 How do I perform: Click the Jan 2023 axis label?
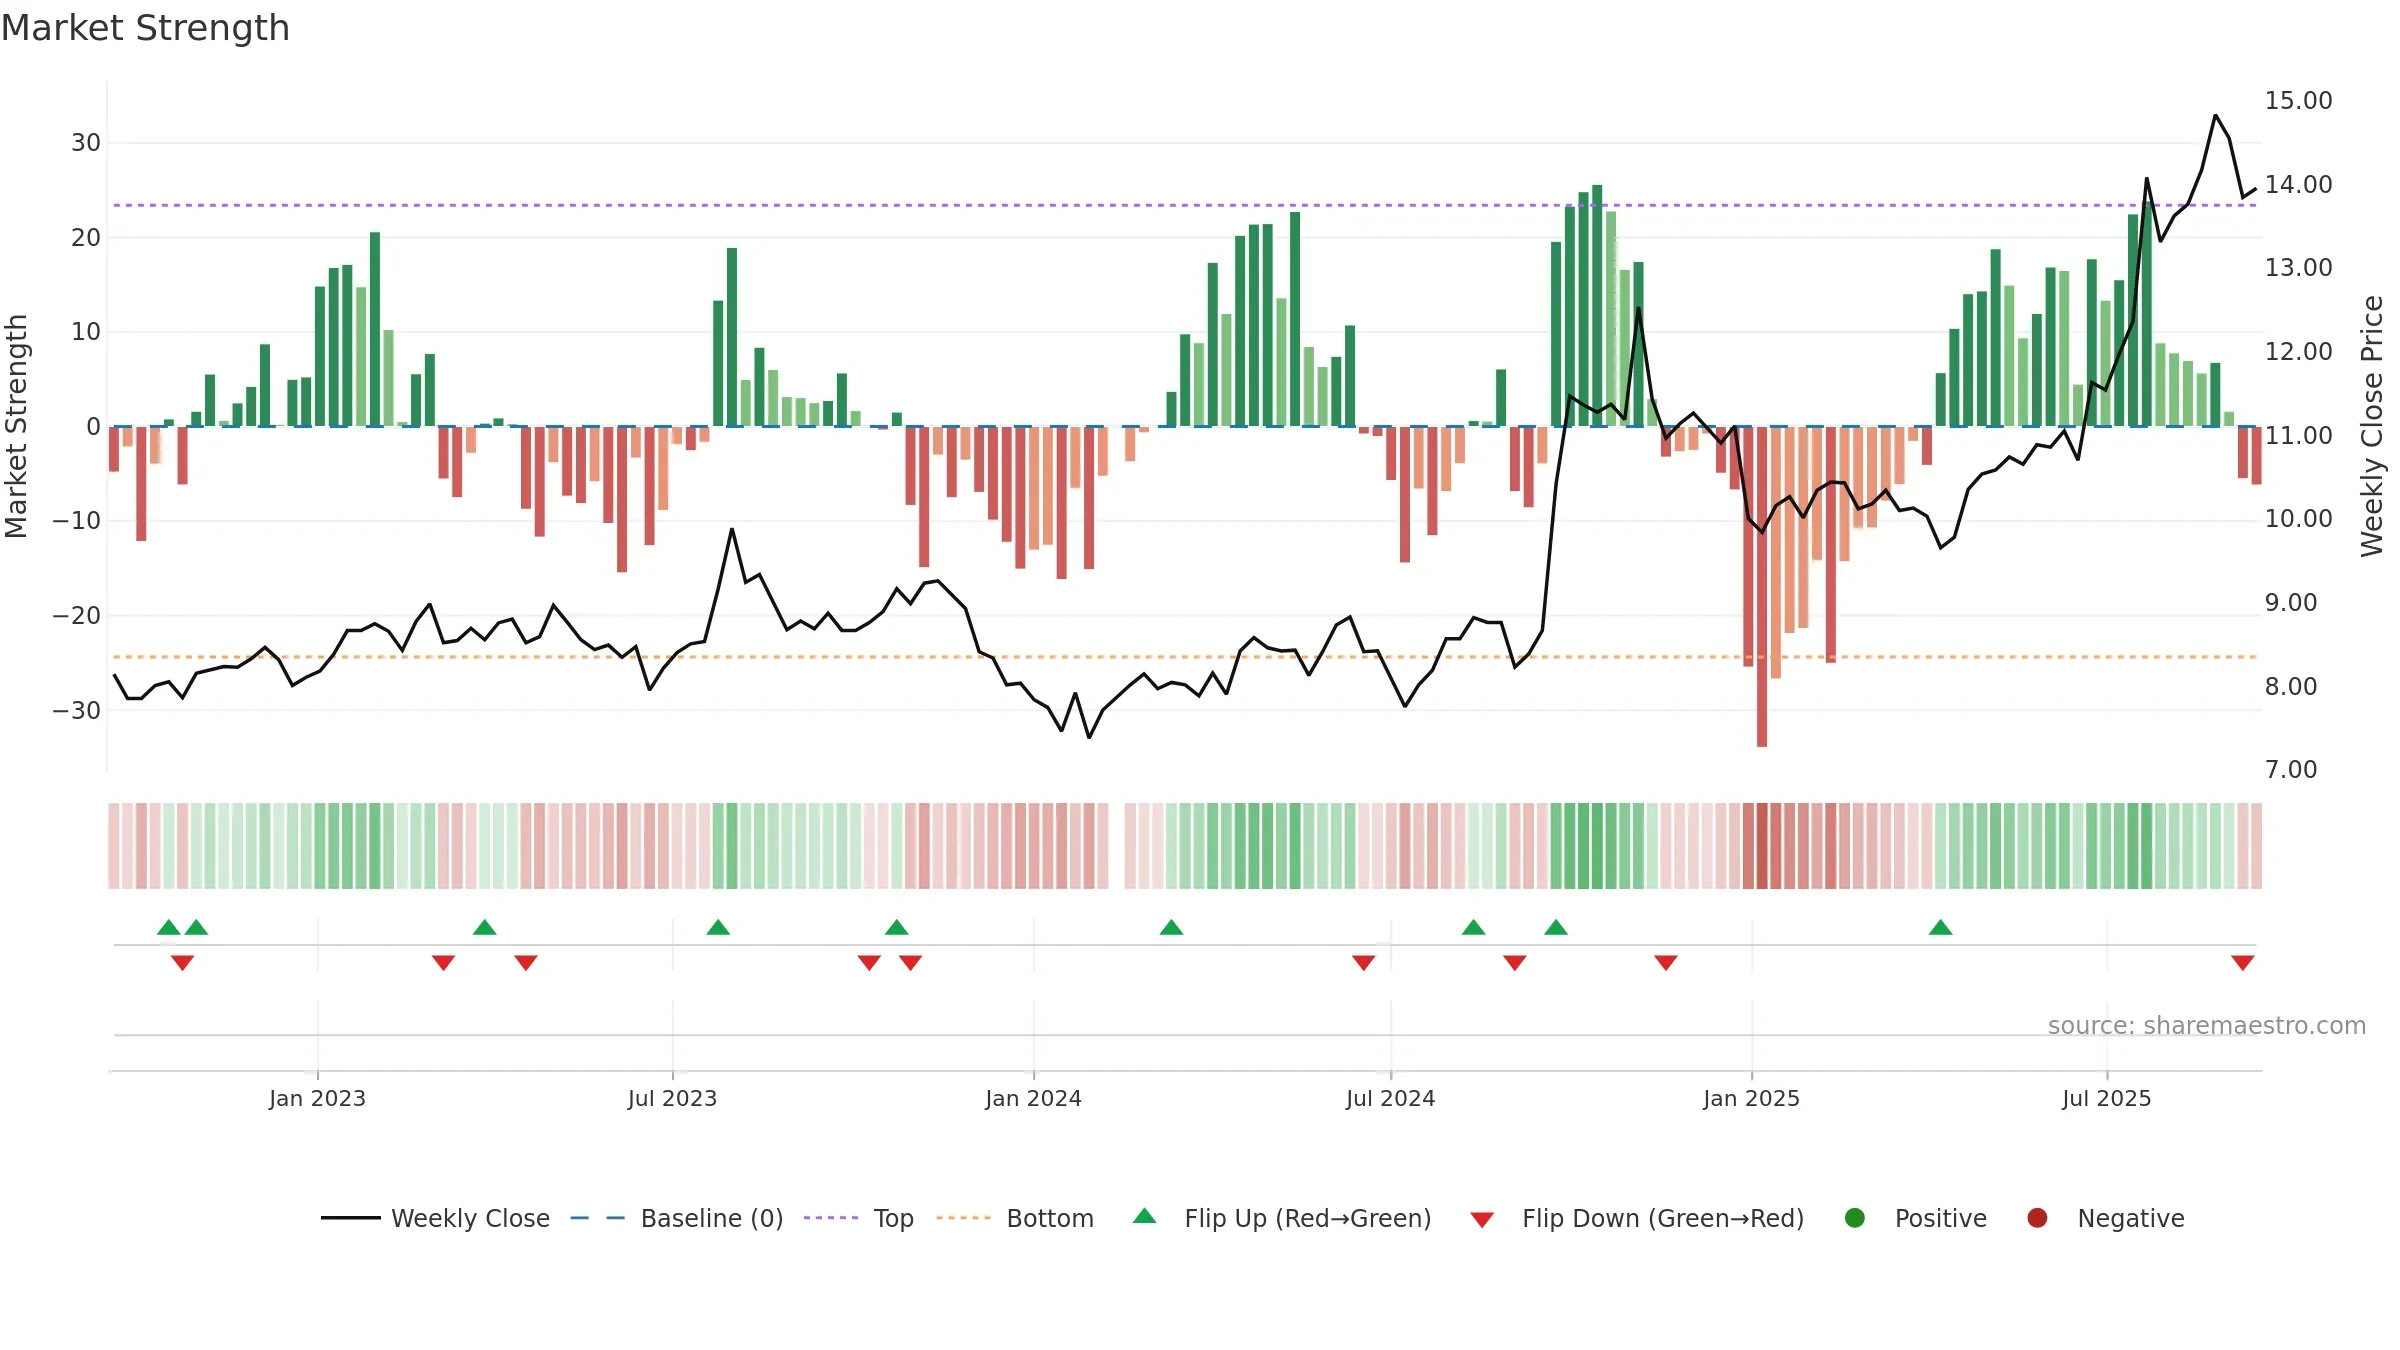[317, 1098]
